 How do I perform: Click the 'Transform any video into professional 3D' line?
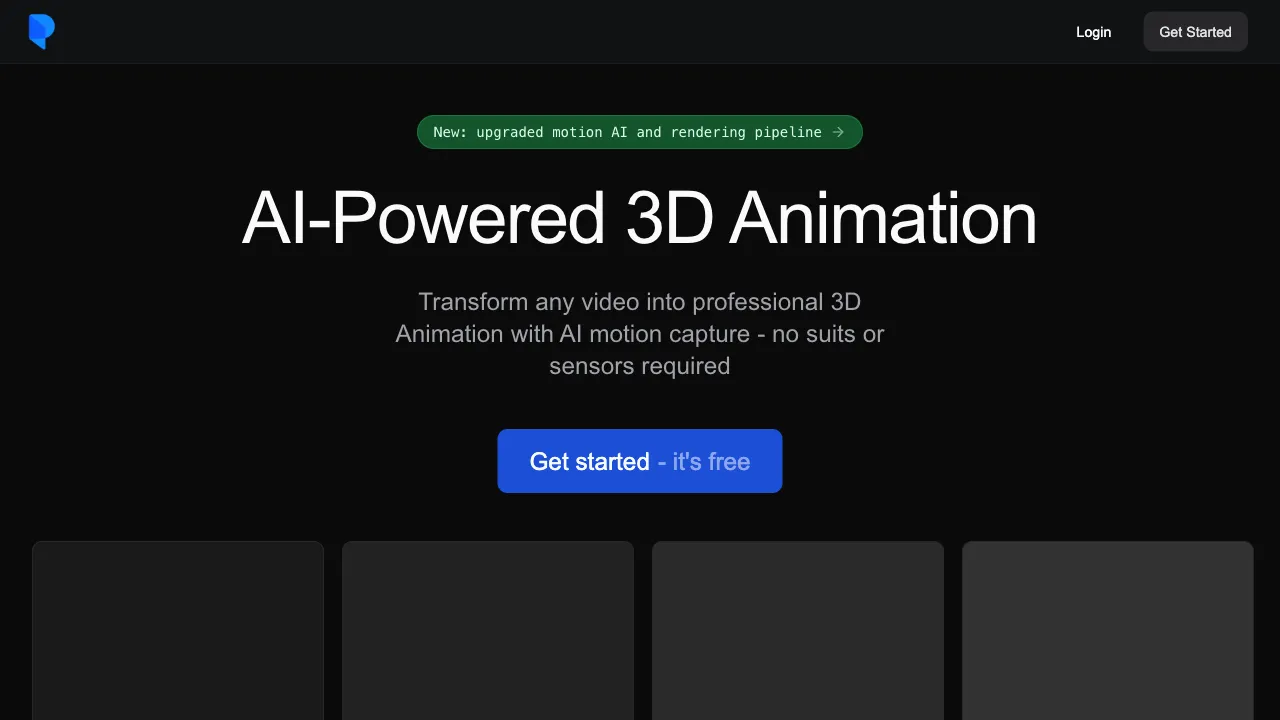coord(640,302)
